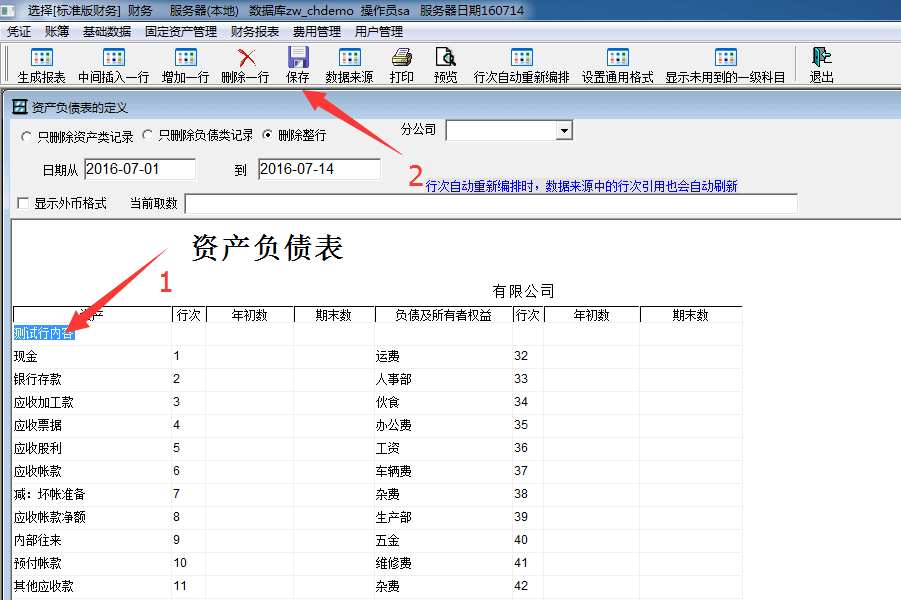Open the 财务报表 menu
The height and width of the screenshot is (600, 901).
255,31
